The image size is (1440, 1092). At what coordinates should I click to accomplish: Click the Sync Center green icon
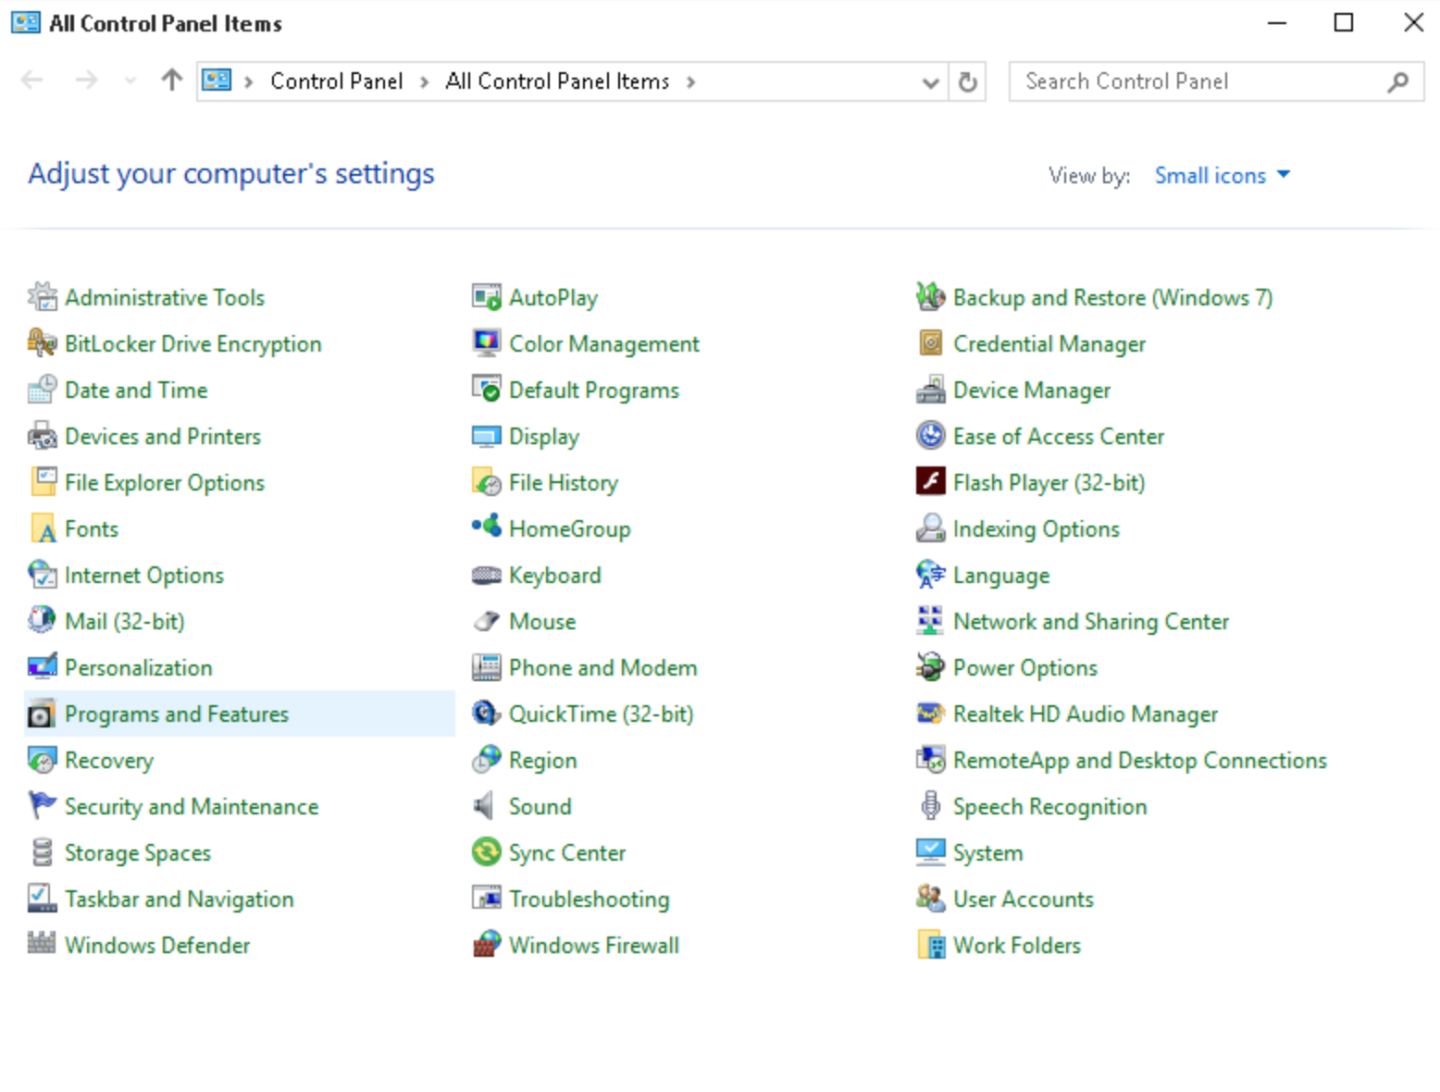(486, 852)
